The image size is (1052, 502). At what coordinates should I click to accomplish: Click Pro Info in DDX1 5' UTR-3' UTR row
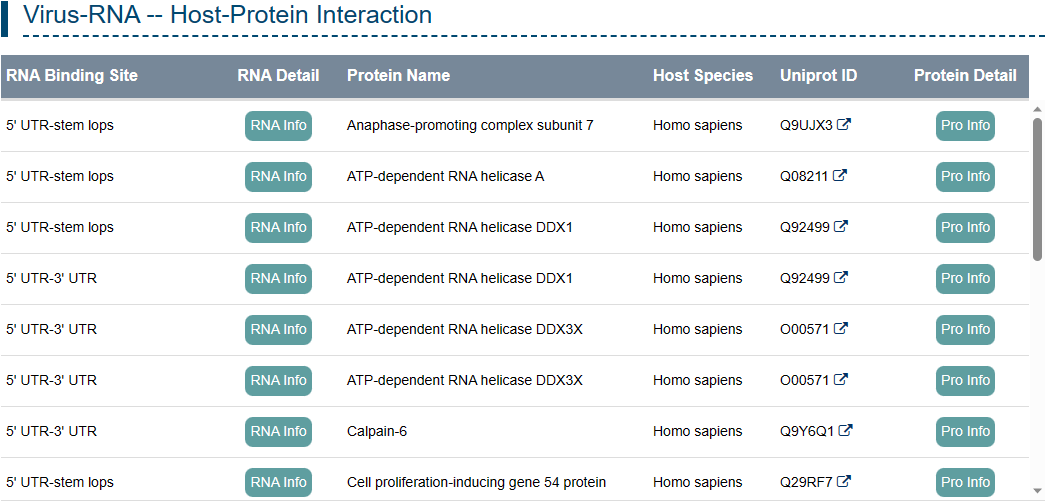click(965, 279)
